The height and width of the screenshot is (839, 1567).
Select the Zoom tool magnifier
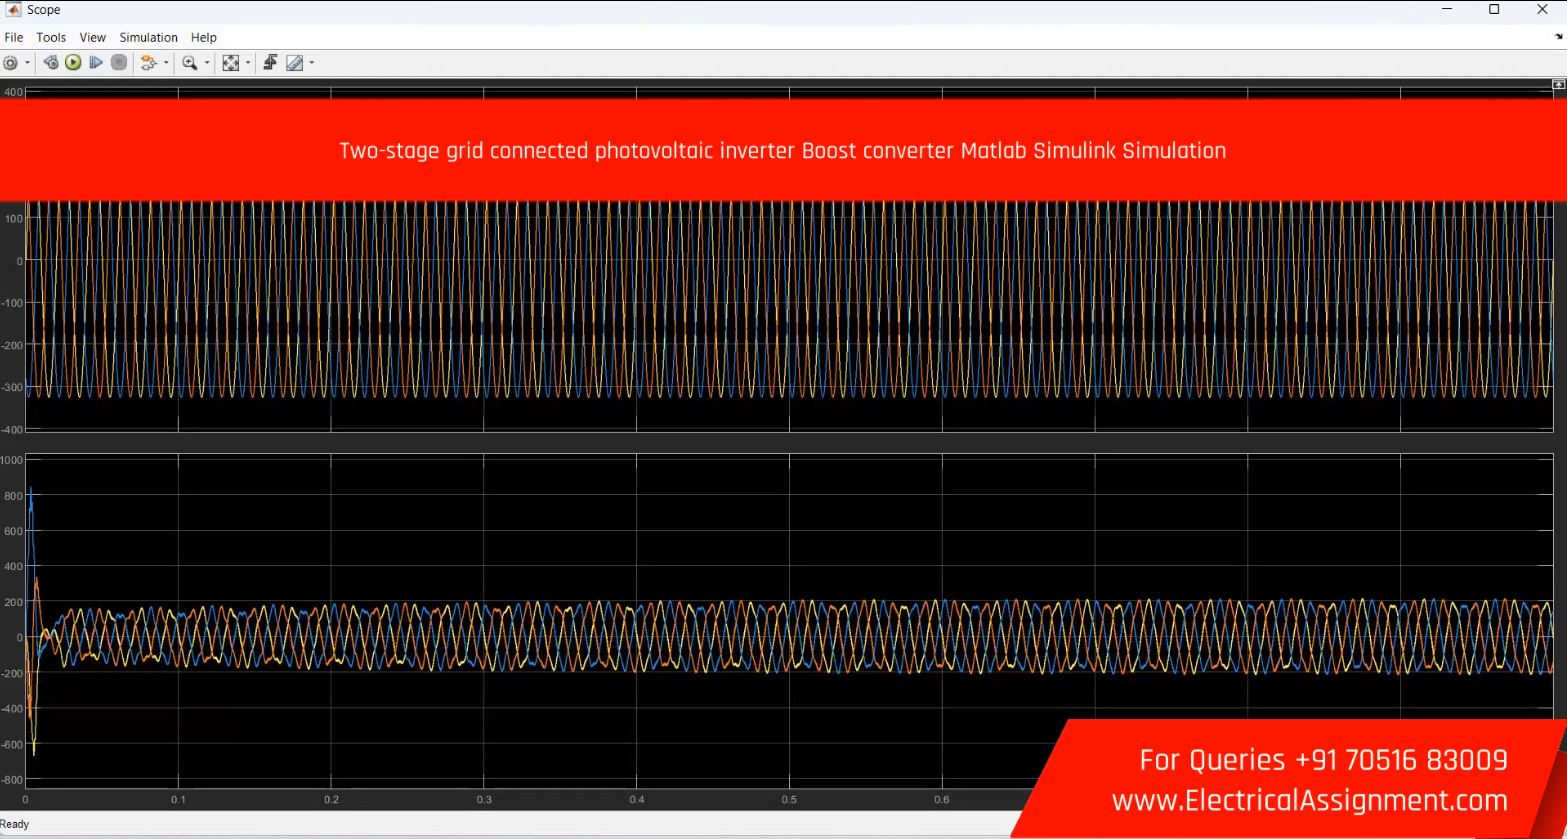tap(189, 63)
